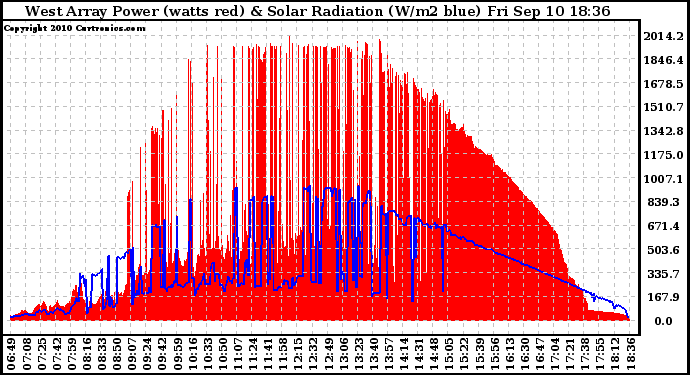Viewport: 690px width, 375px height.
Task: Click the y-axis value 2014.2
Action: point(663,36)
